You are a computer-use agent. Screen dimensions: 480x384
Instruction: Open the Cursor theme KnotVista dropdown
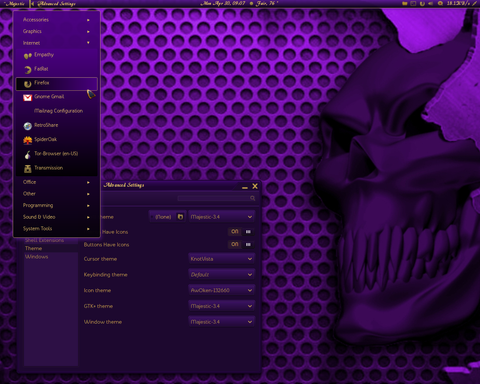[x=222, y=259]
